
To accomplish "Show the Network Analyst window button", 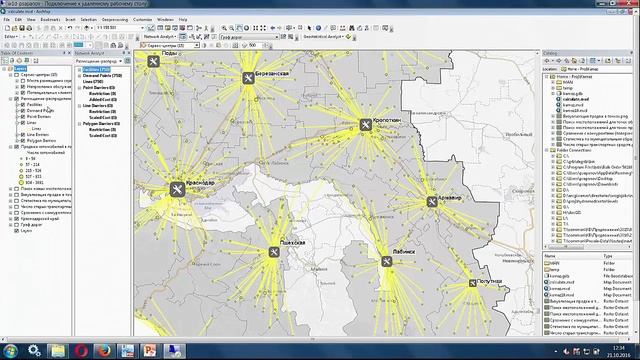I will pos(183,37).
